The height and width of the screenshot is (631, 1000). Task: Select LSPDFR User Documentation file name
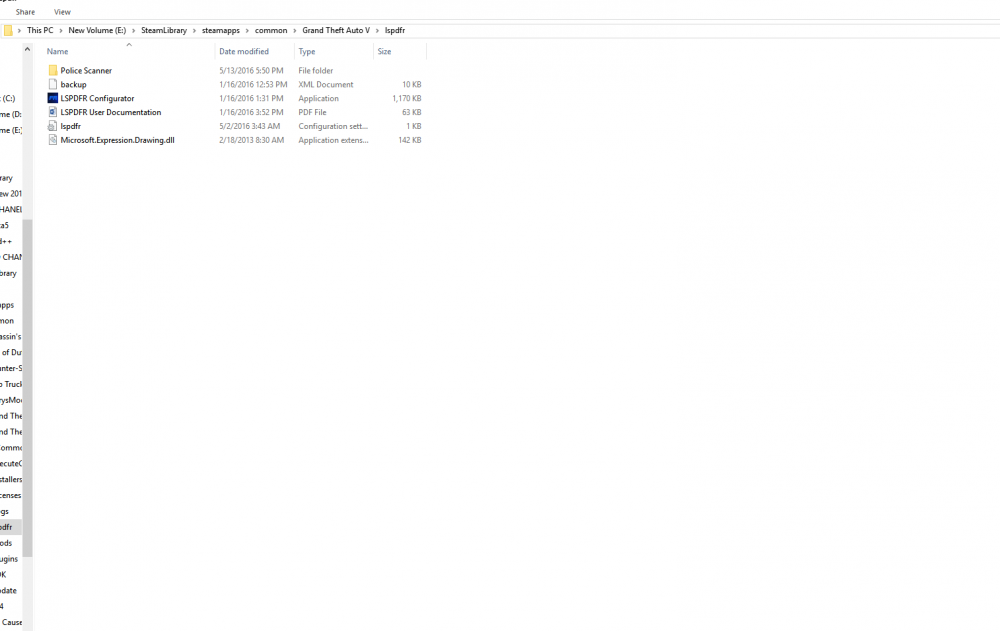[111, 112]
